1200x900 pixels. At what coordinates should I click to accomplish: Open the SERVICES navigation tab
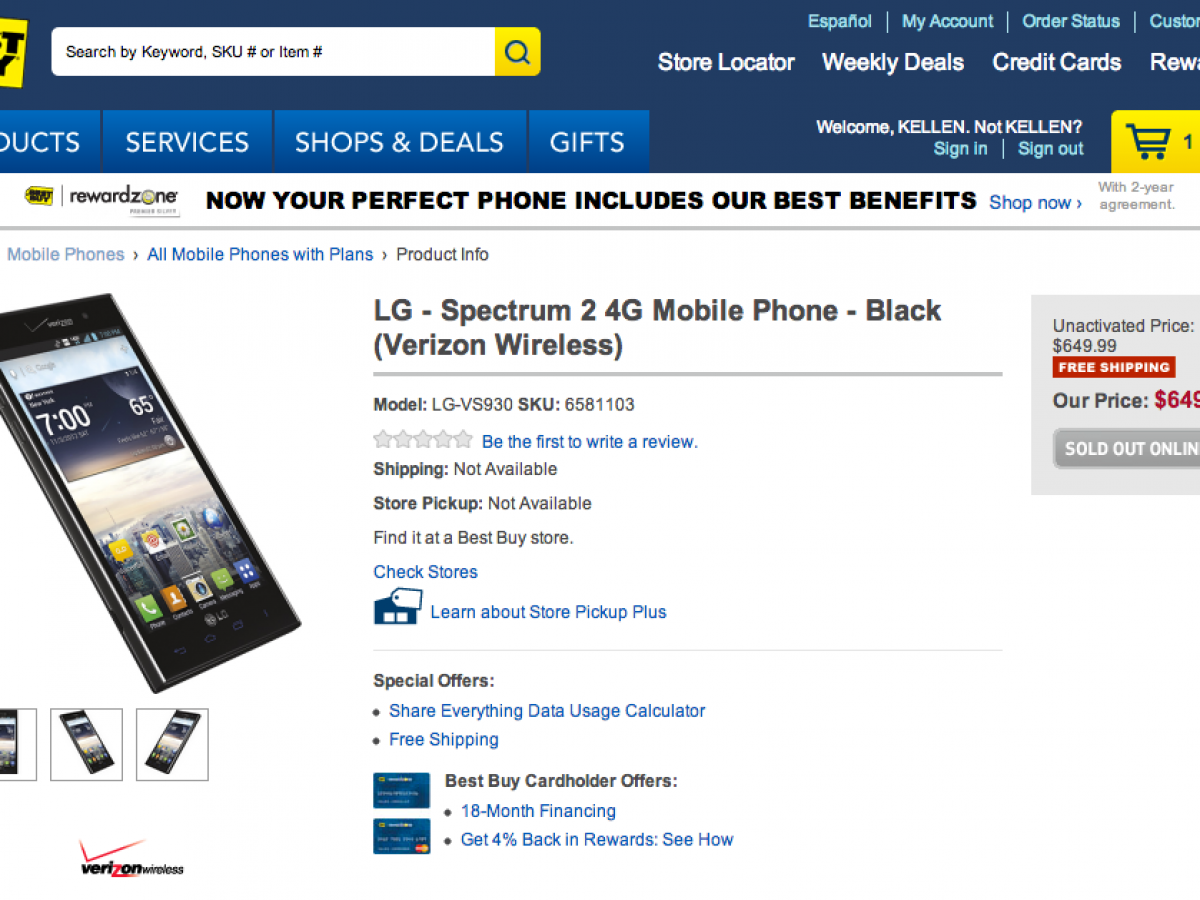pyautogui.click(x=187, y=142)
